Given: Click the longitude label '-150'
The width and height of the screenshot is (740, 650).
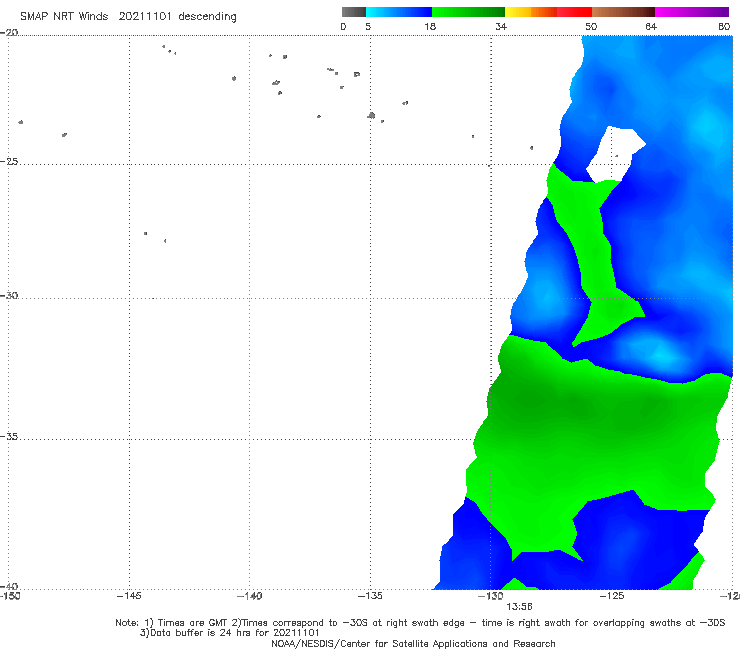Looking at the screenshot, I should 10,596.
